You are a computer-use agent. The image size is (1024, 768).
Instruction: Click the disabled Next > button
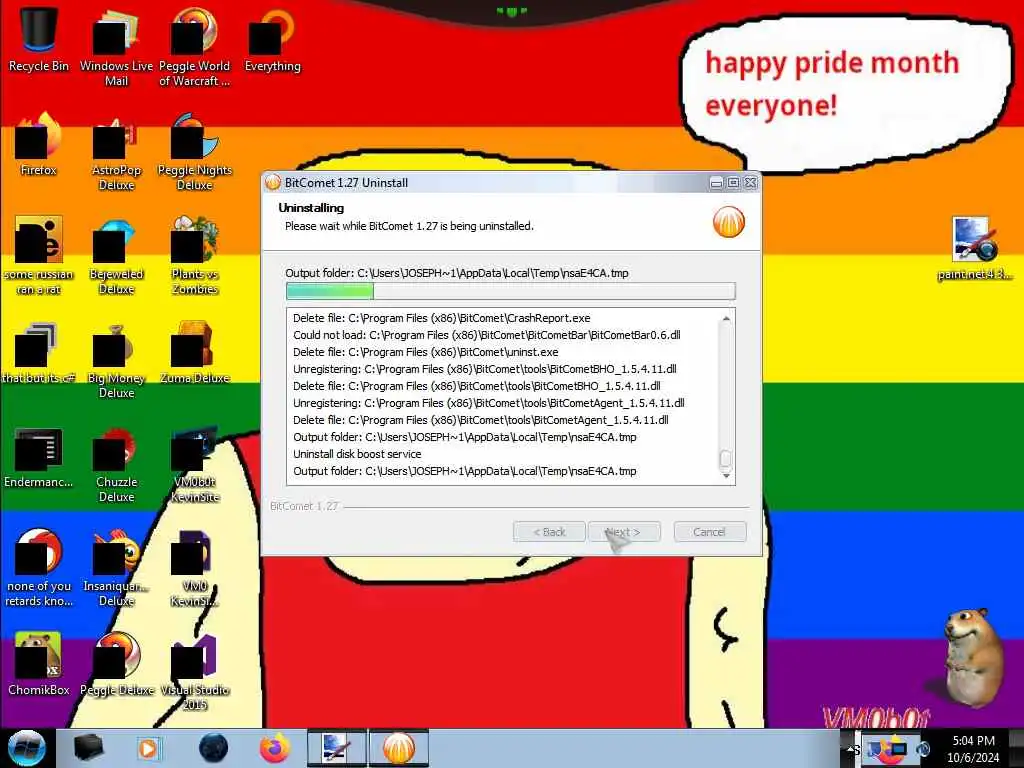click(624, 532)
